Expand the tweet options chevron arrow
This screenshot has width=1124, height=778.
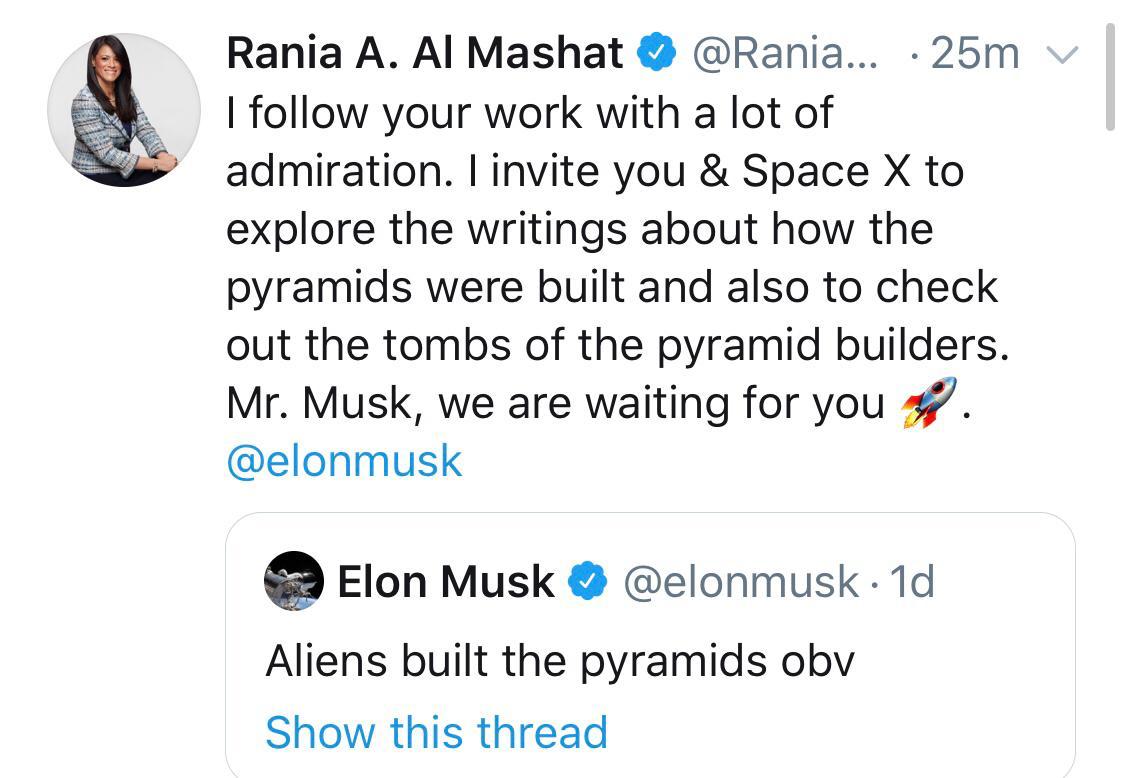(1062, 54)
